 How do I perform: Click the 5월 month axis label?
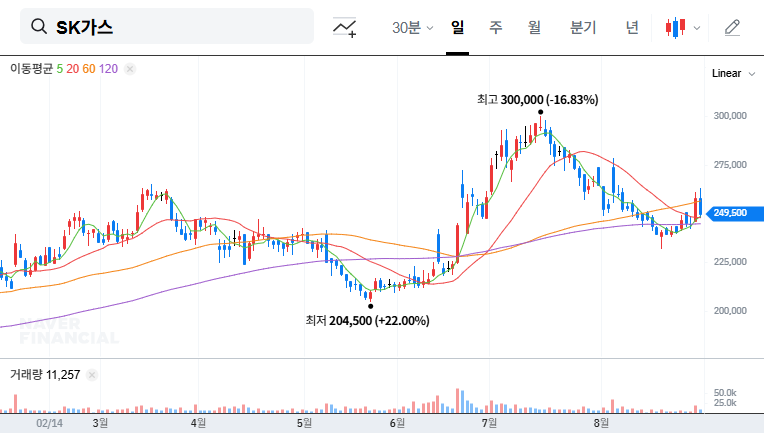[304, 423]
